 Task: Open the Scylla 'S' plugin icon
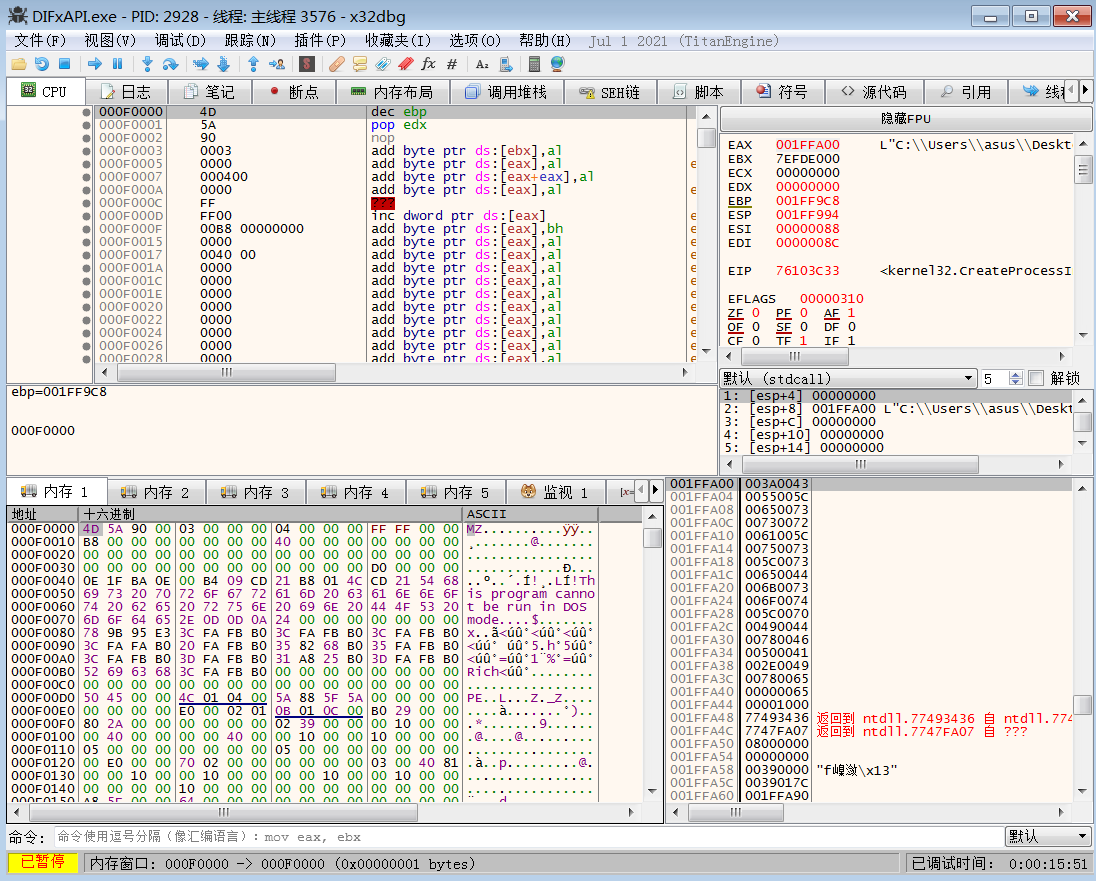(x=307, y=63)
